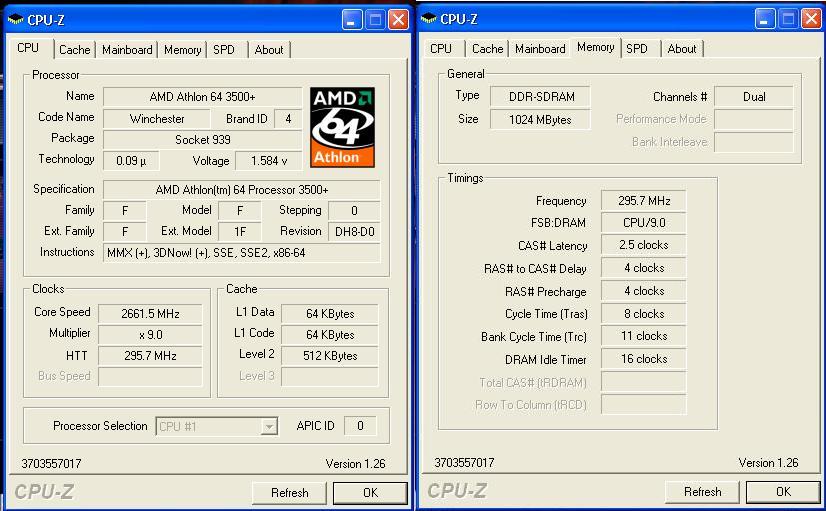Click the Brand ID value 4

[x=288, y=119]
